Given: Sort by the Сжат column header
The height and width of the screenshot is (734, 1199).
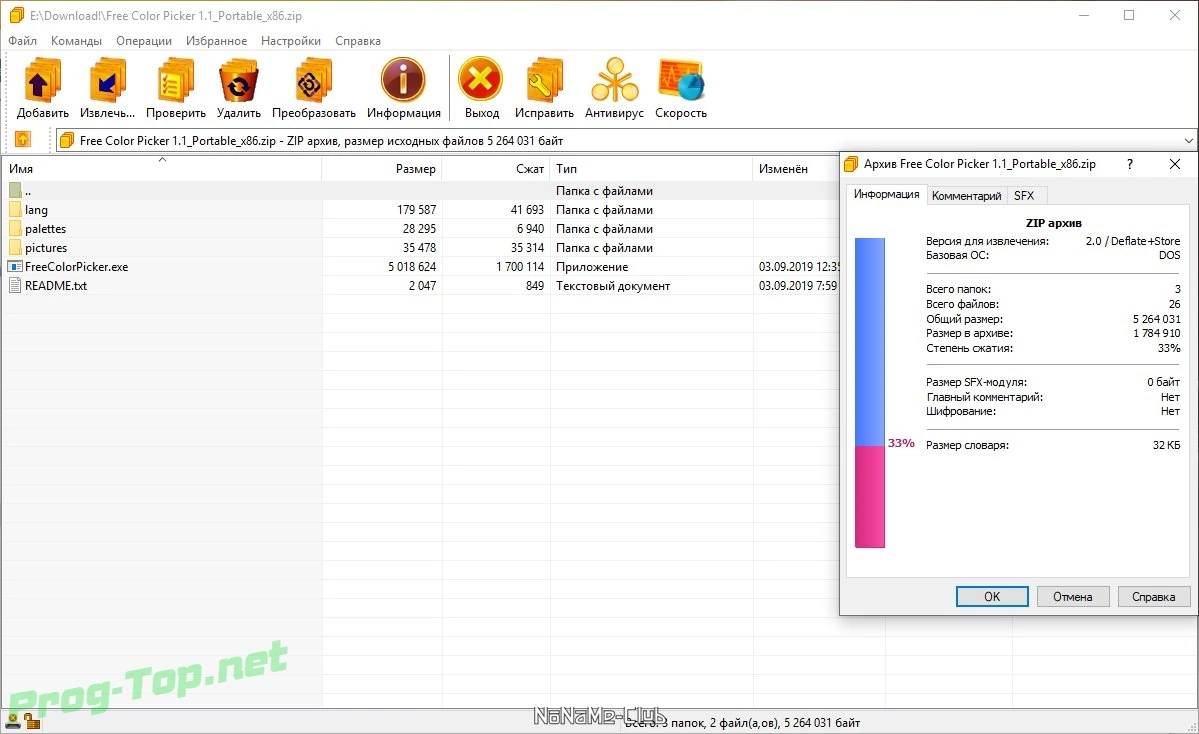Looking at the screenshot, I should [x=496, y=168].
